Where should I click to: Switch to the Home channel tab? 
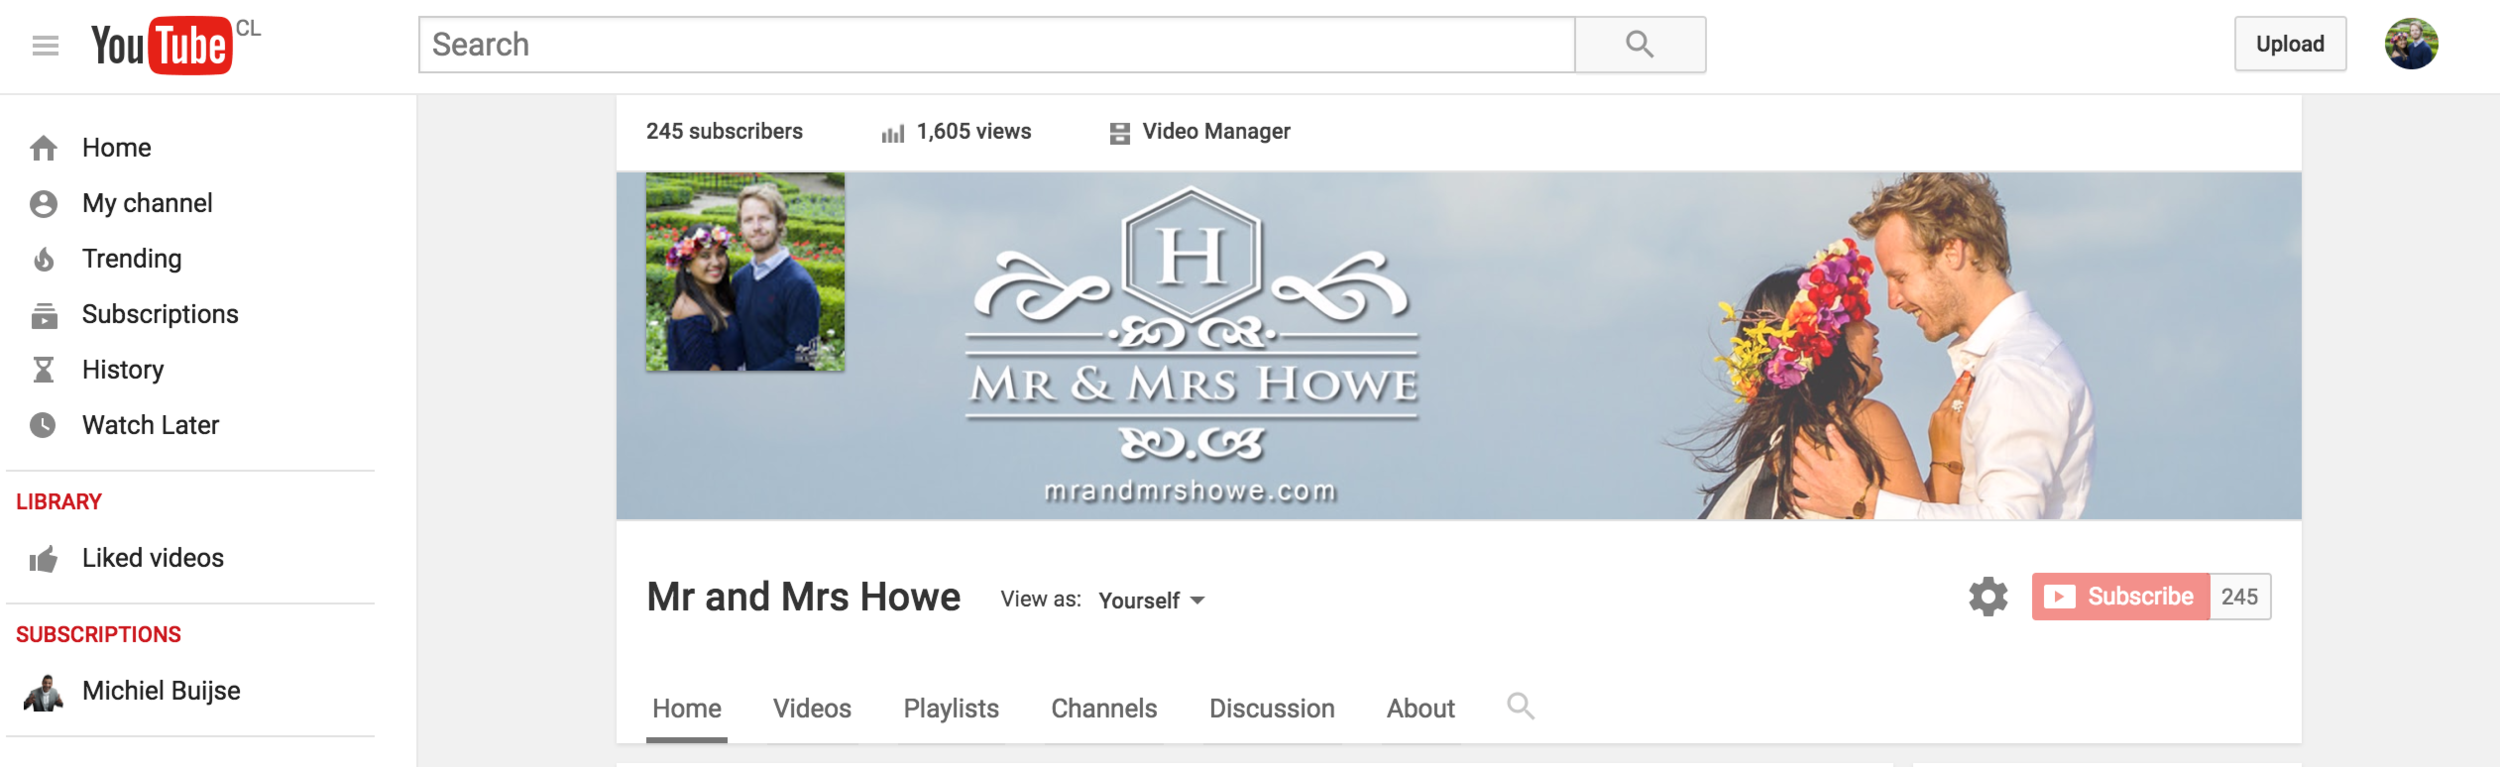[x=687, y=709]
